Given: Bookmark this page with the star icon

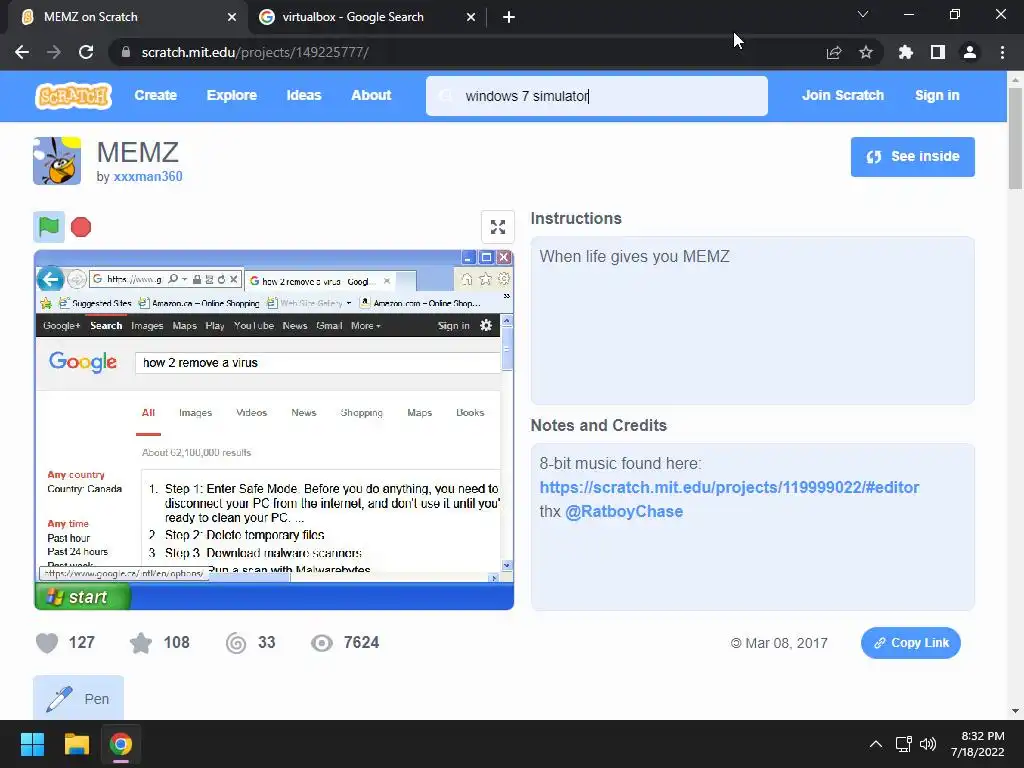Looking at the screenshot, I should point(866,52).
